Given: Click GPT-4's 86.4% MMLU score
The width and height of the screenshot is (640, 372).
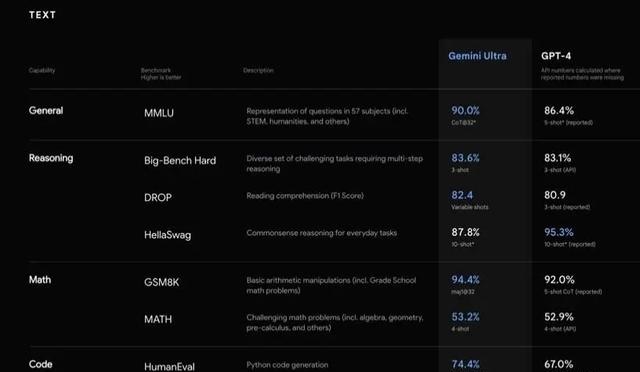Looking at the screenshot, I should pyautogui.click(x=559, y=111).
